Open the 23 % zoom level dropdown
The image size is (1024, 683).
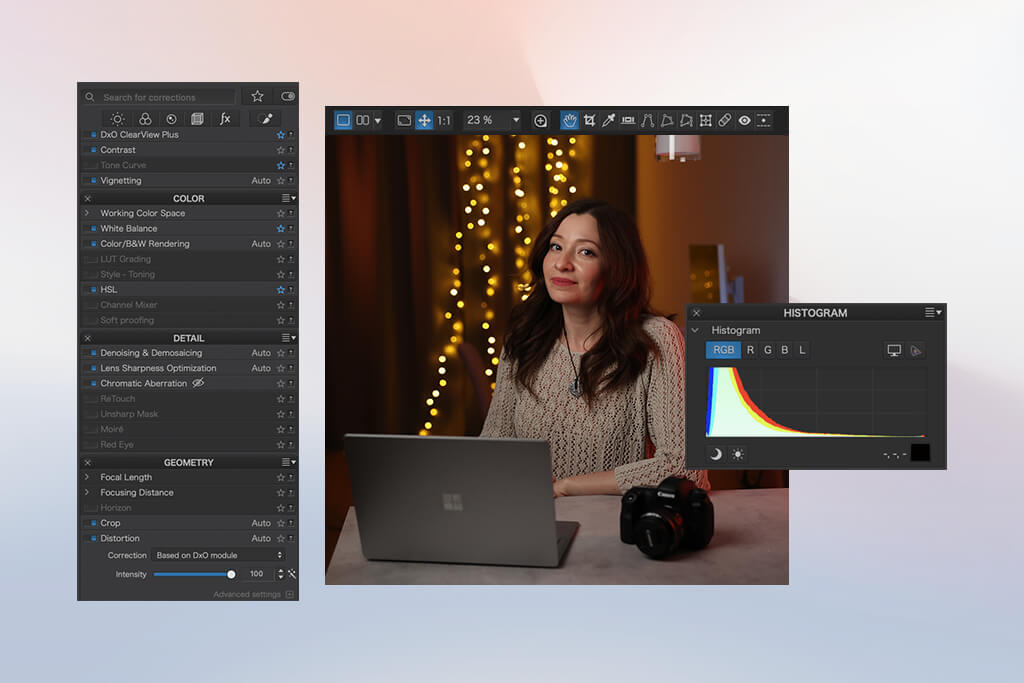(x=516, y=120)
